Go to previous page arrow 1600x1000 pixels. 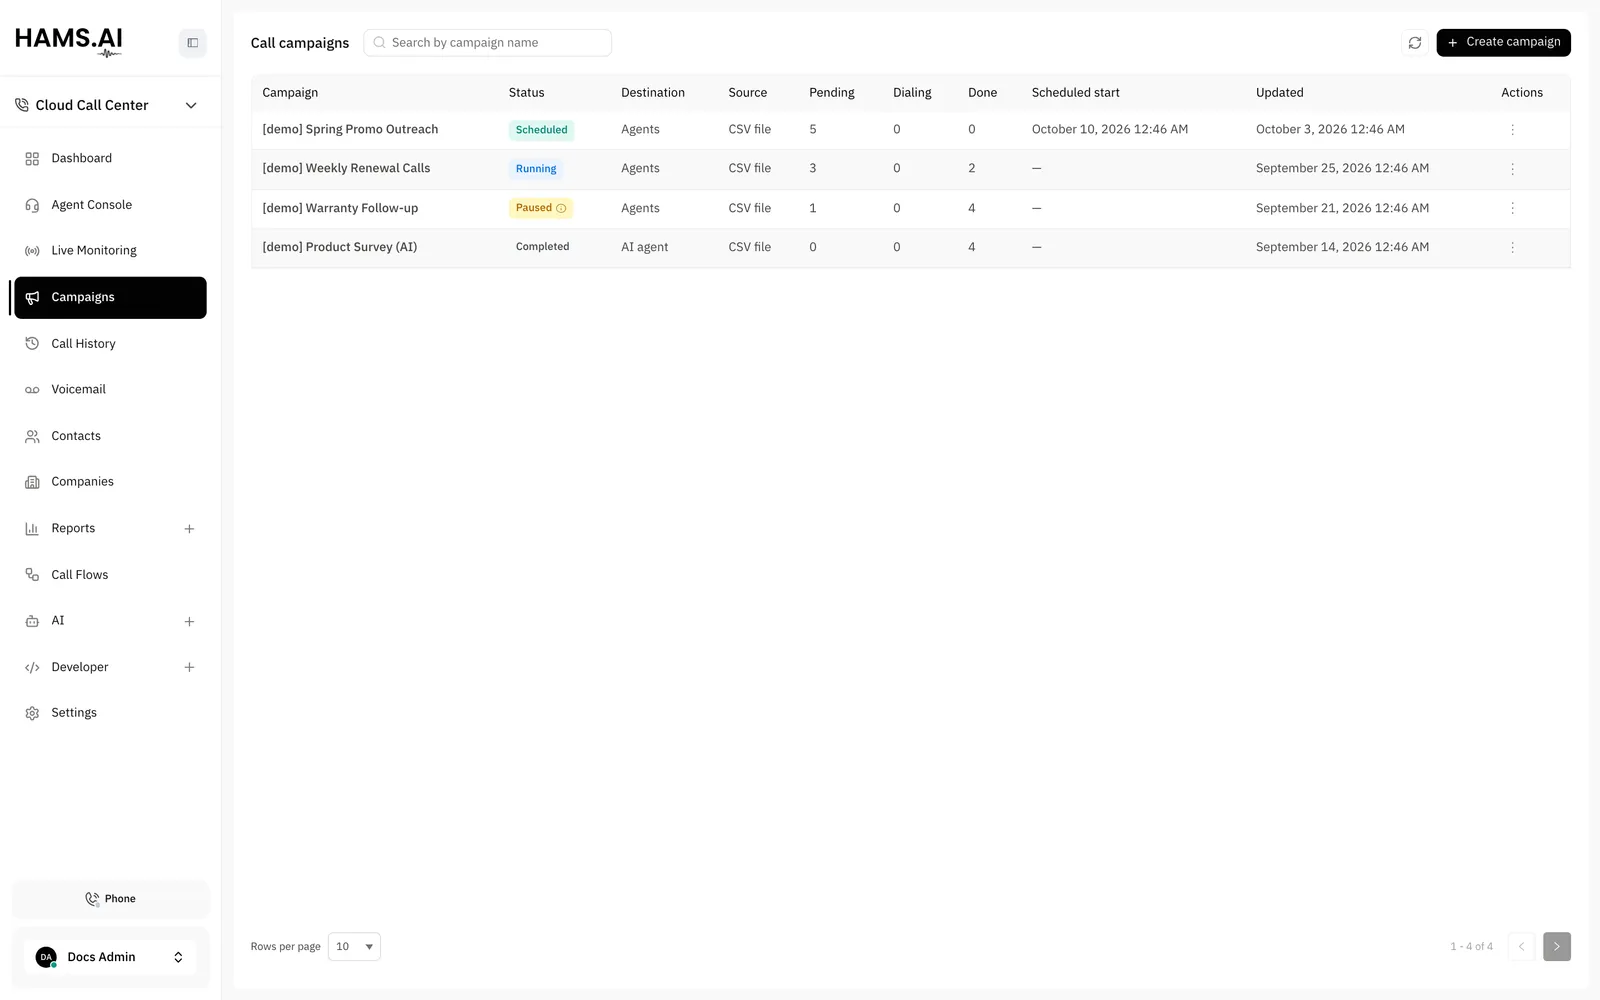[1521, 946]
